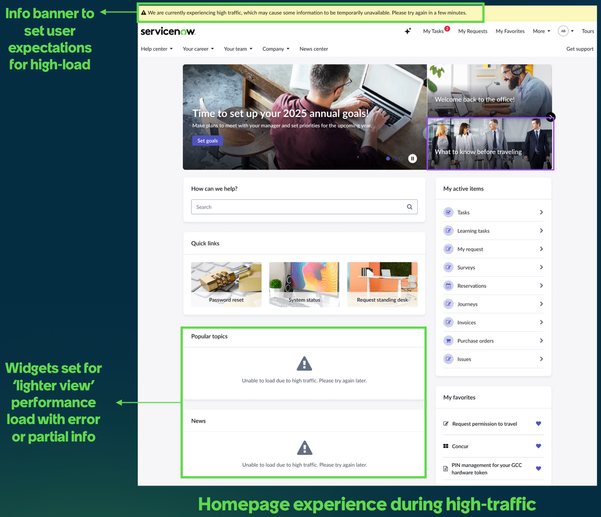Open the More dropdown menu
The width and height of the screenshot is (601, 517).
[541, 31]
